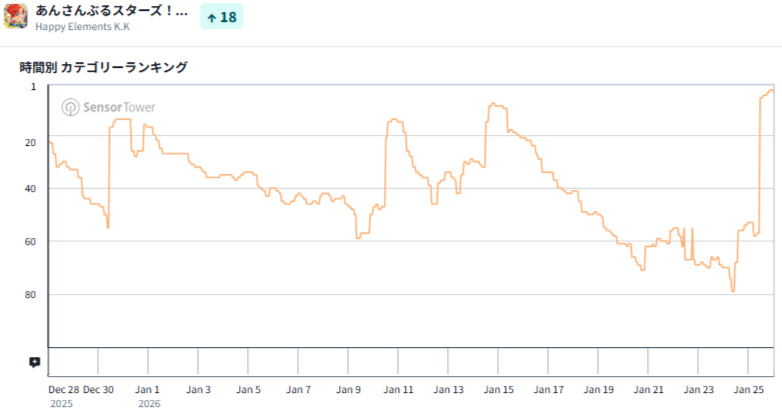Click the annotation strip below Jan 13
Screen dimensions: 782x414
point(450,362)
